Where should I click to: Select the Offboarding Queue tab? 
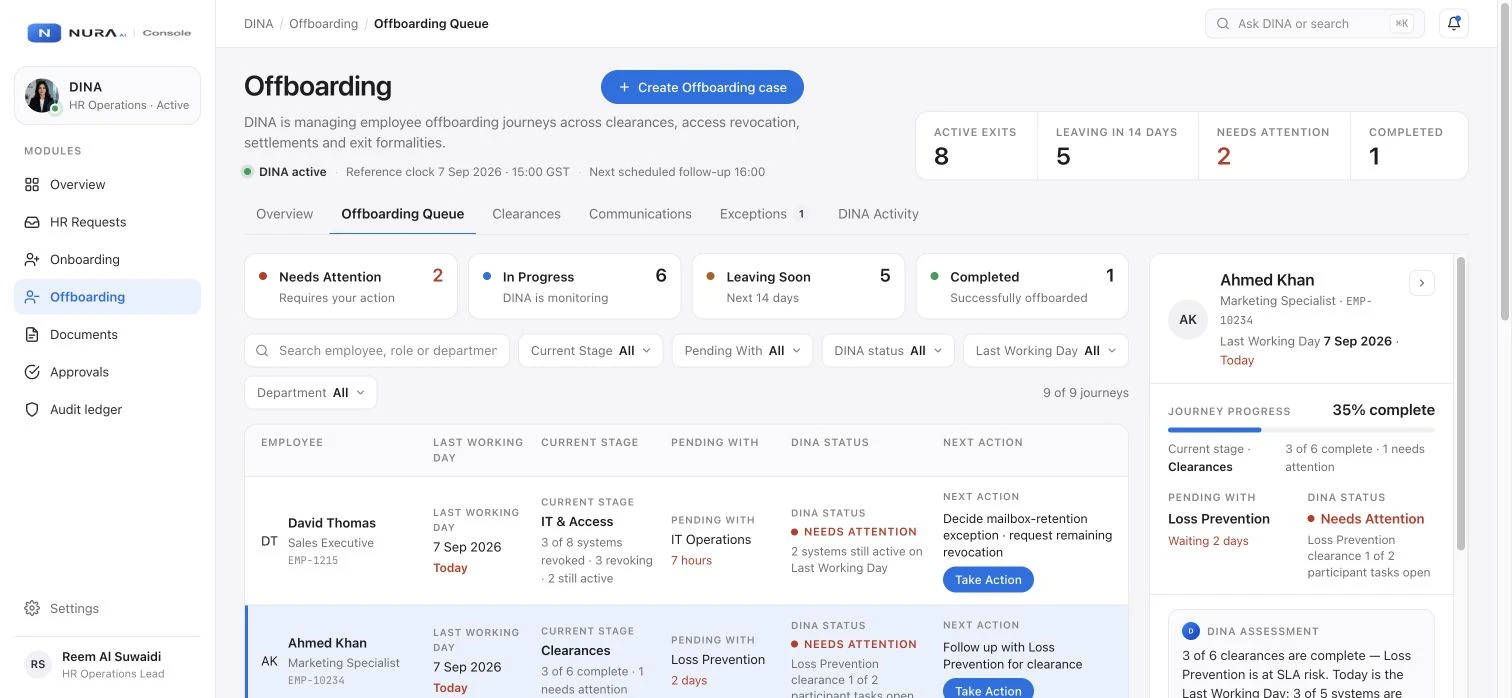[403, 214]
